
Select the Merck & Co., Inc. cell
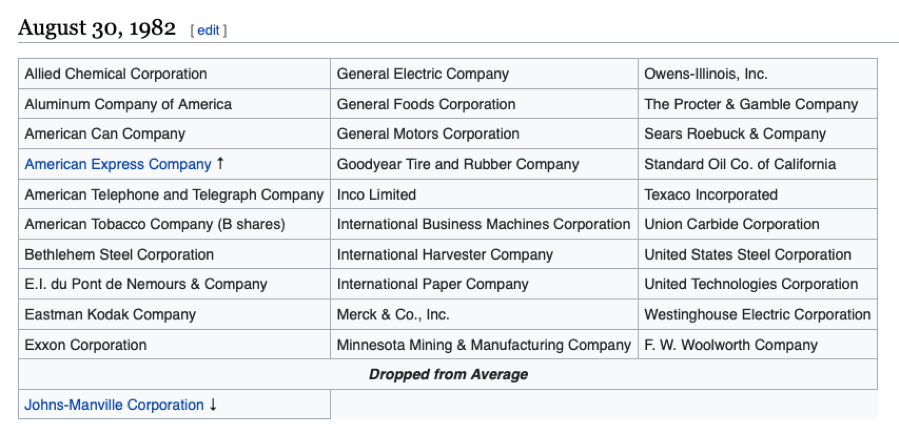coord(393,314)
